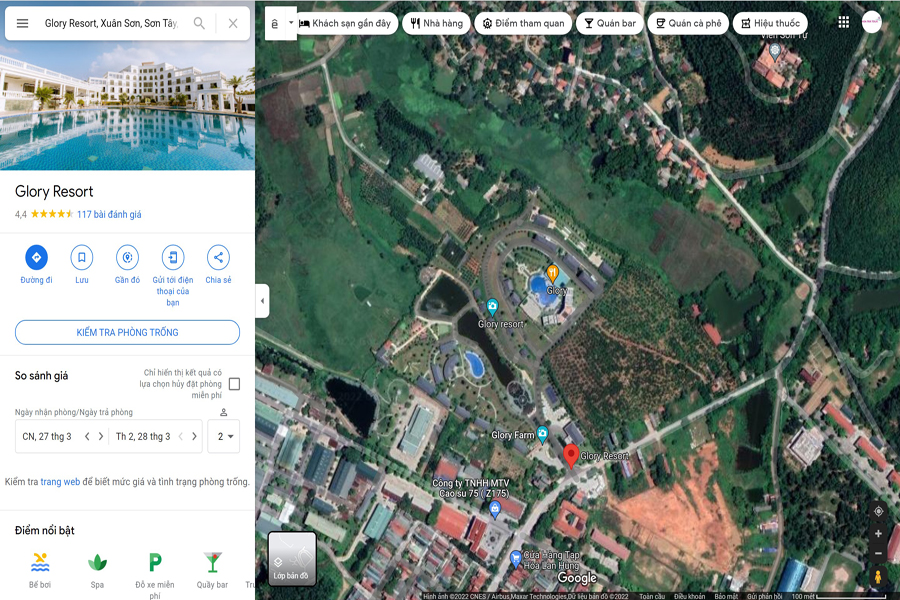Select Điểm tham quan filter chip
Image resolution: width=900 pixels, height=600 pixels.
[x=523, y=24]
